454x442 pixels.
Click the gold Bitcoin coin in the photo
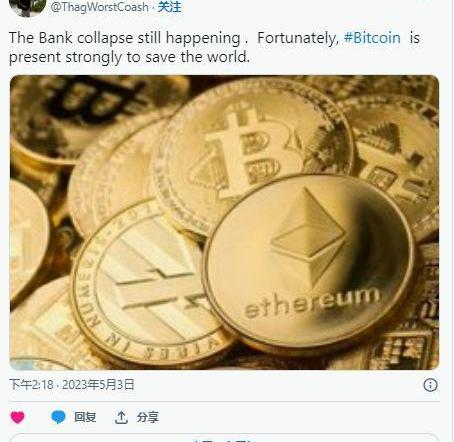[252, 153]
